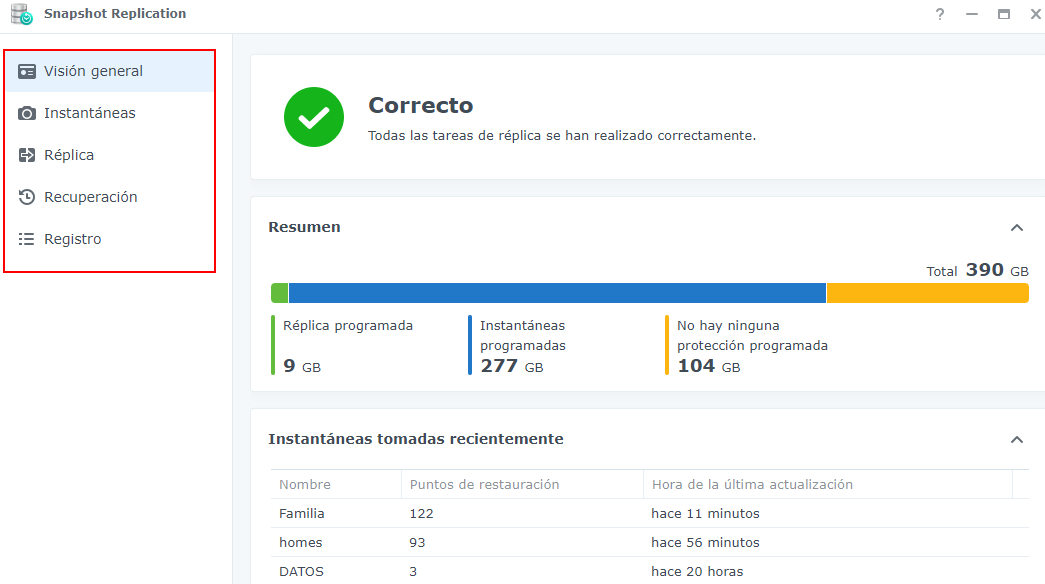This screenshot has width=1045, height=584.
Task: Select the Familia snapshot row
Action: [x=302, y=514]
